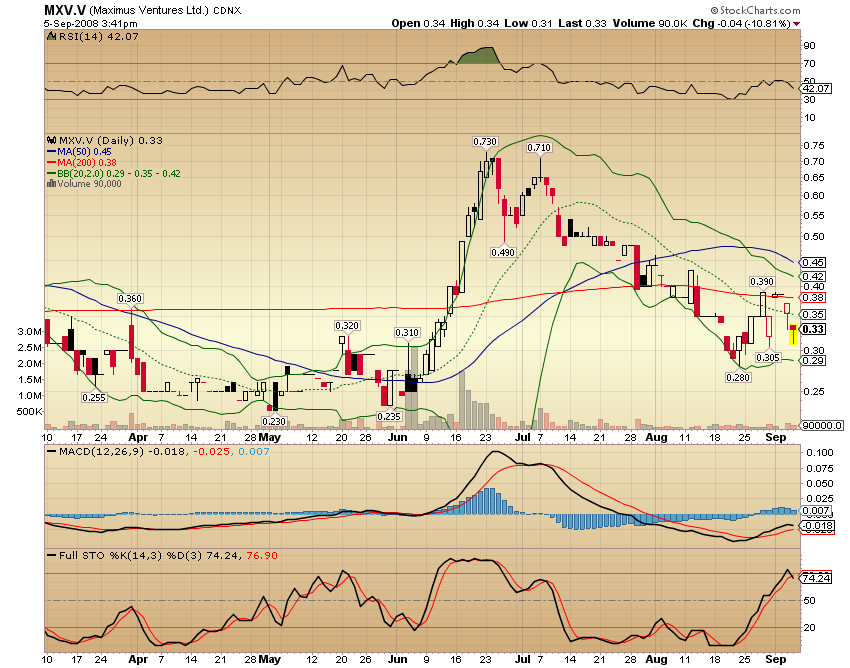Click the yellow highlighted latest candlestick
This screenshot has width=850, height=668.
pos(793,334)
